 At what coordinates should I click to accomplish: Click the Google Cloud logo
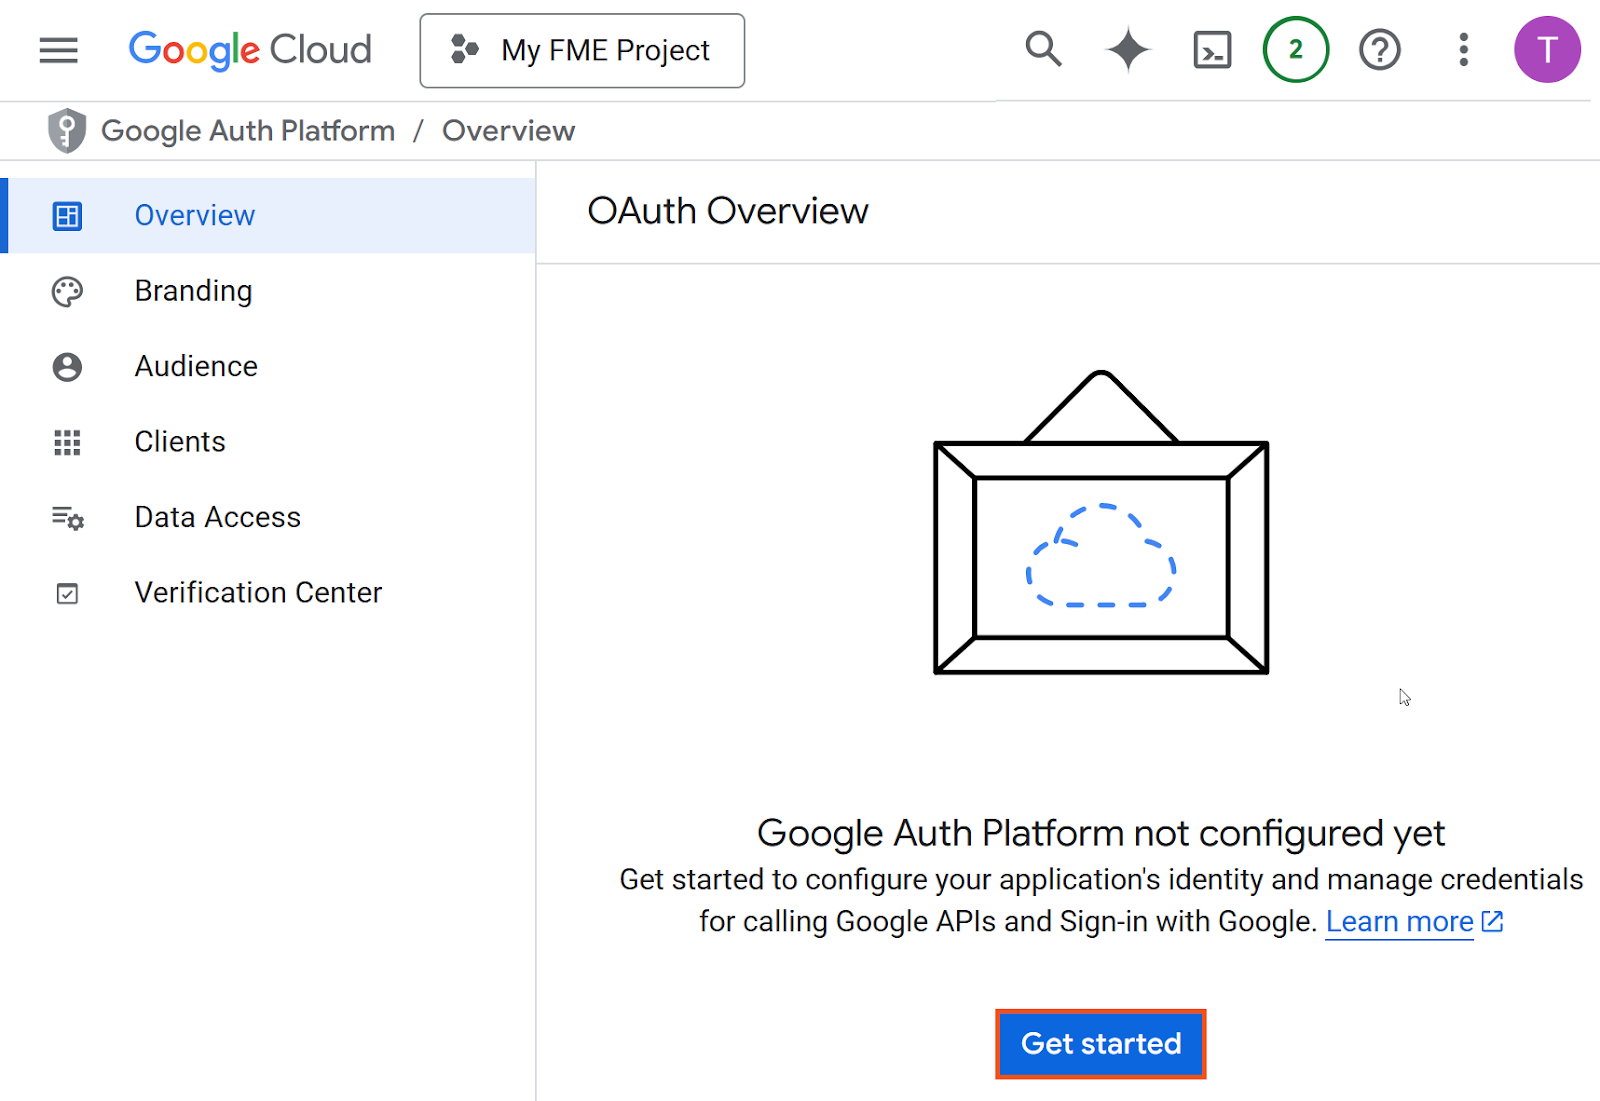pos(250,50)
